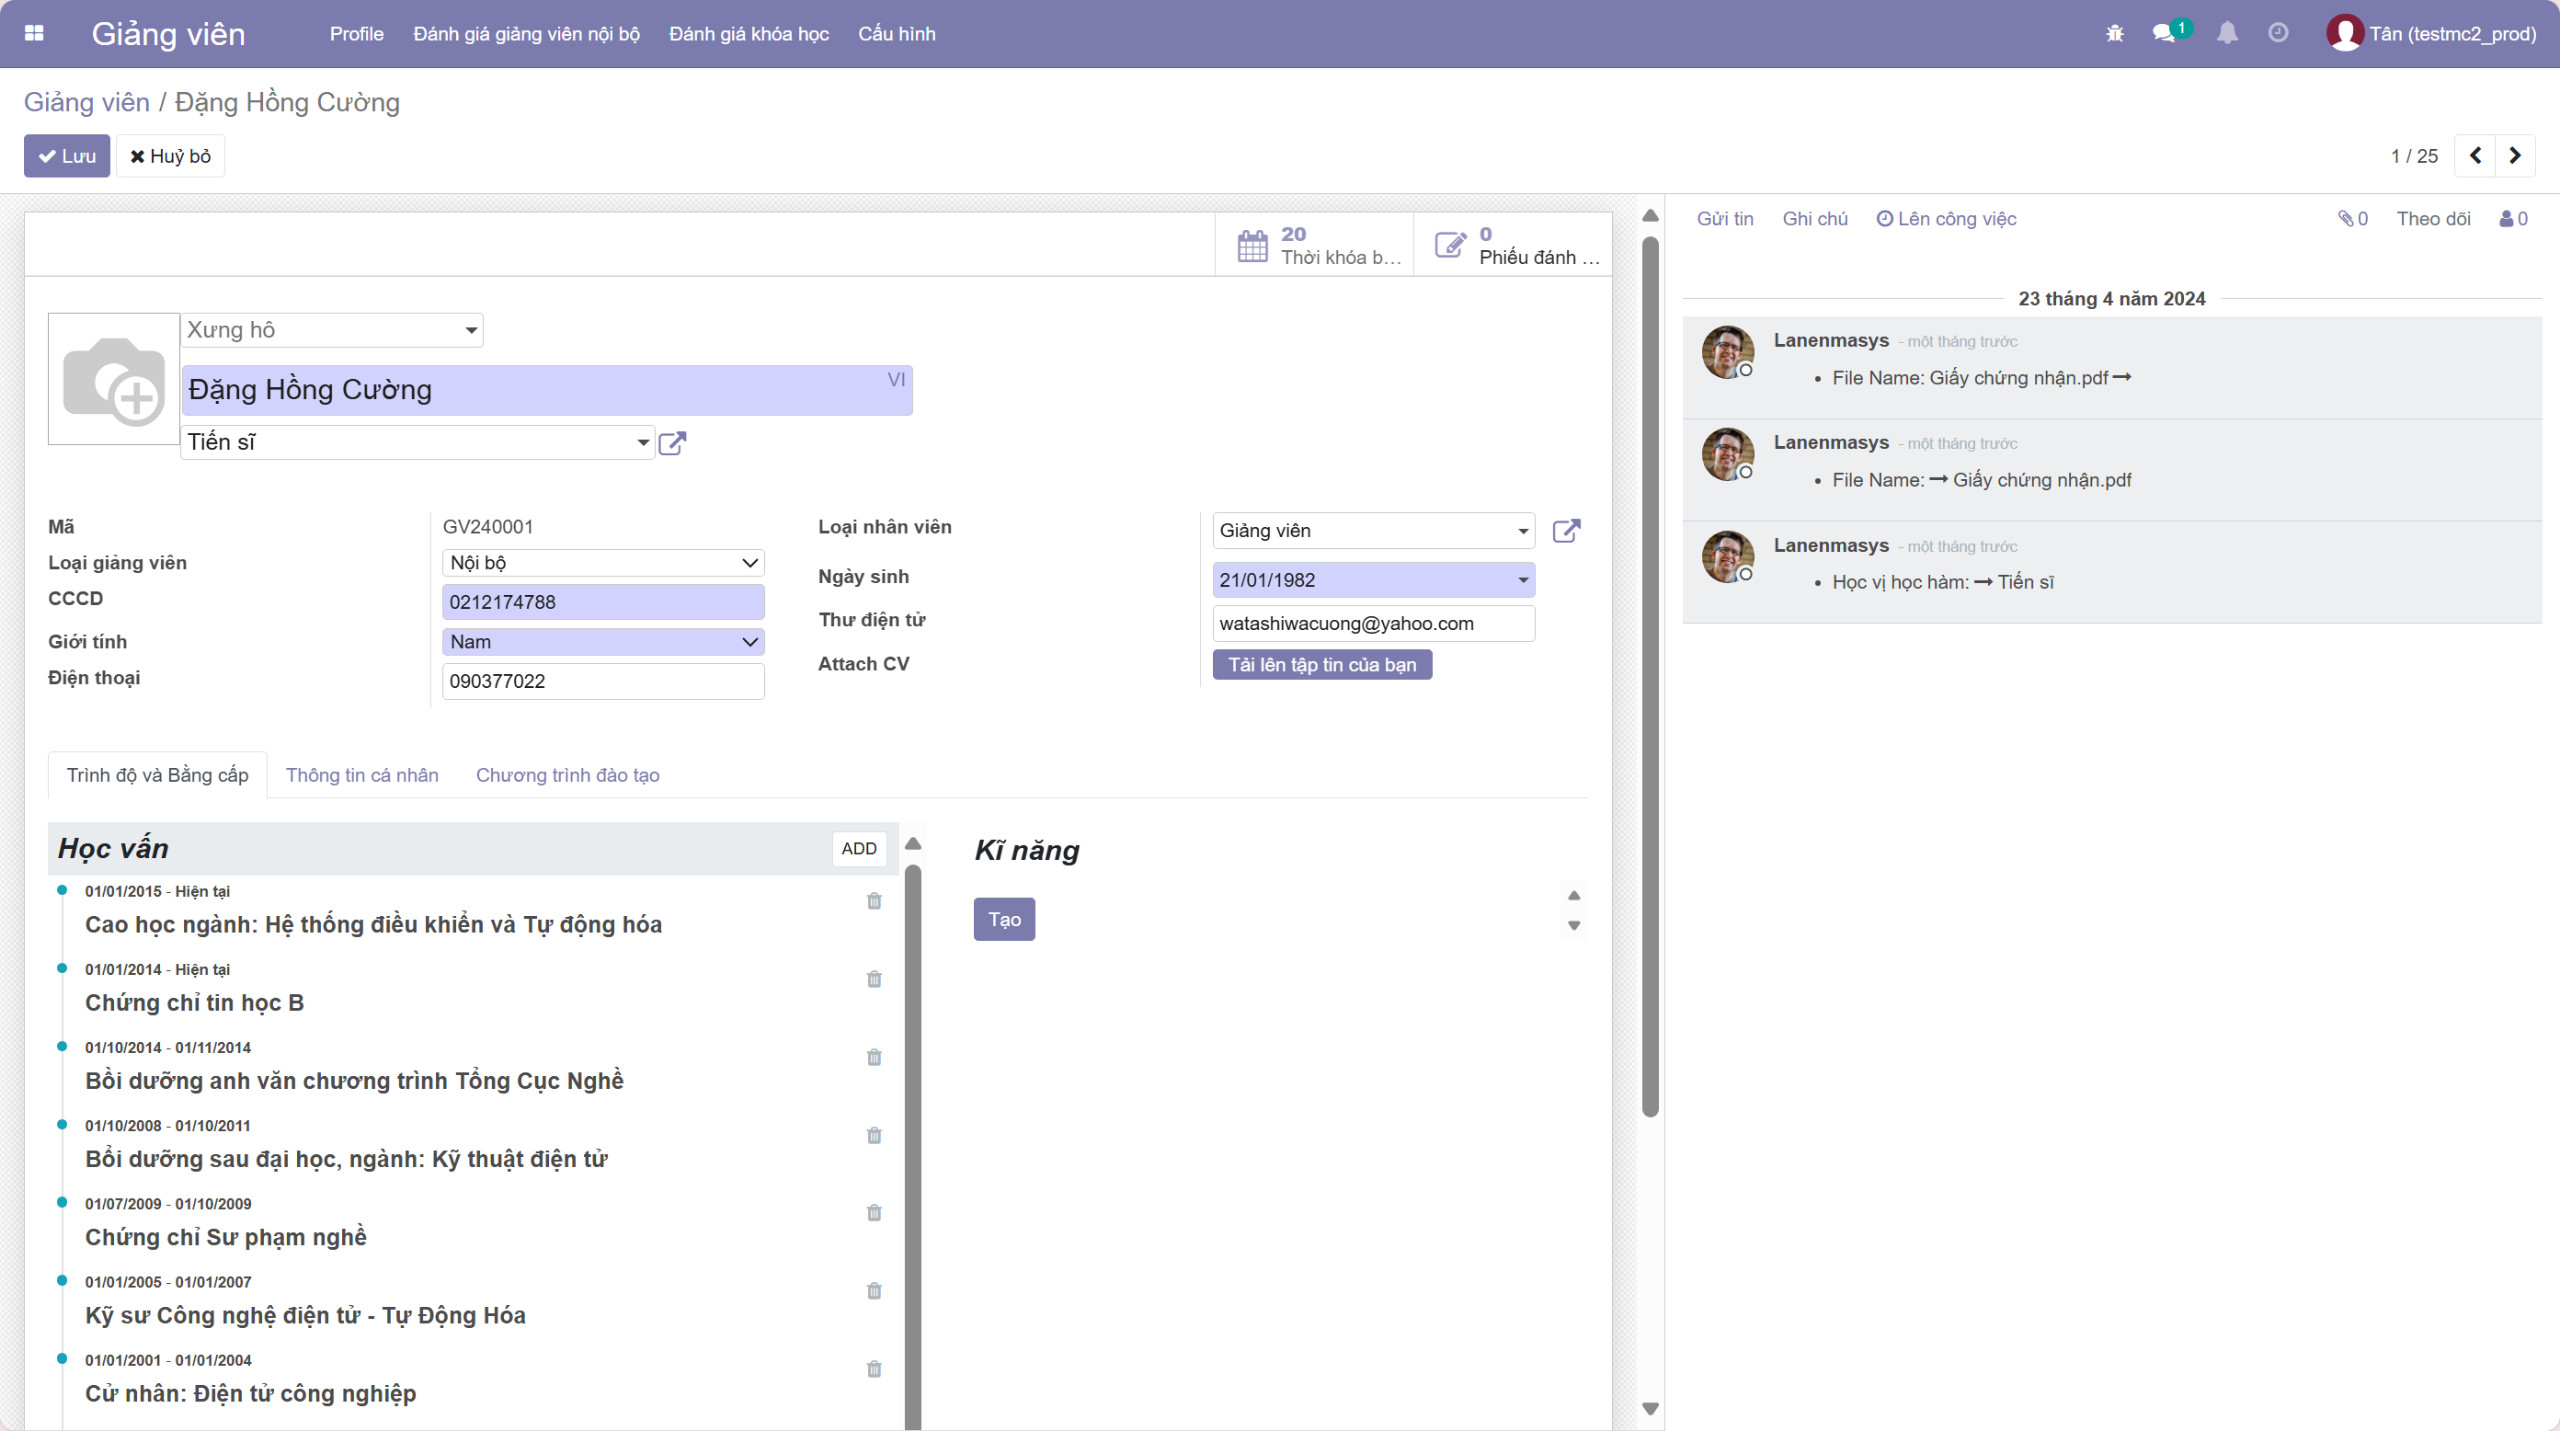Click the camera photo placeholder

coord(114,380)
